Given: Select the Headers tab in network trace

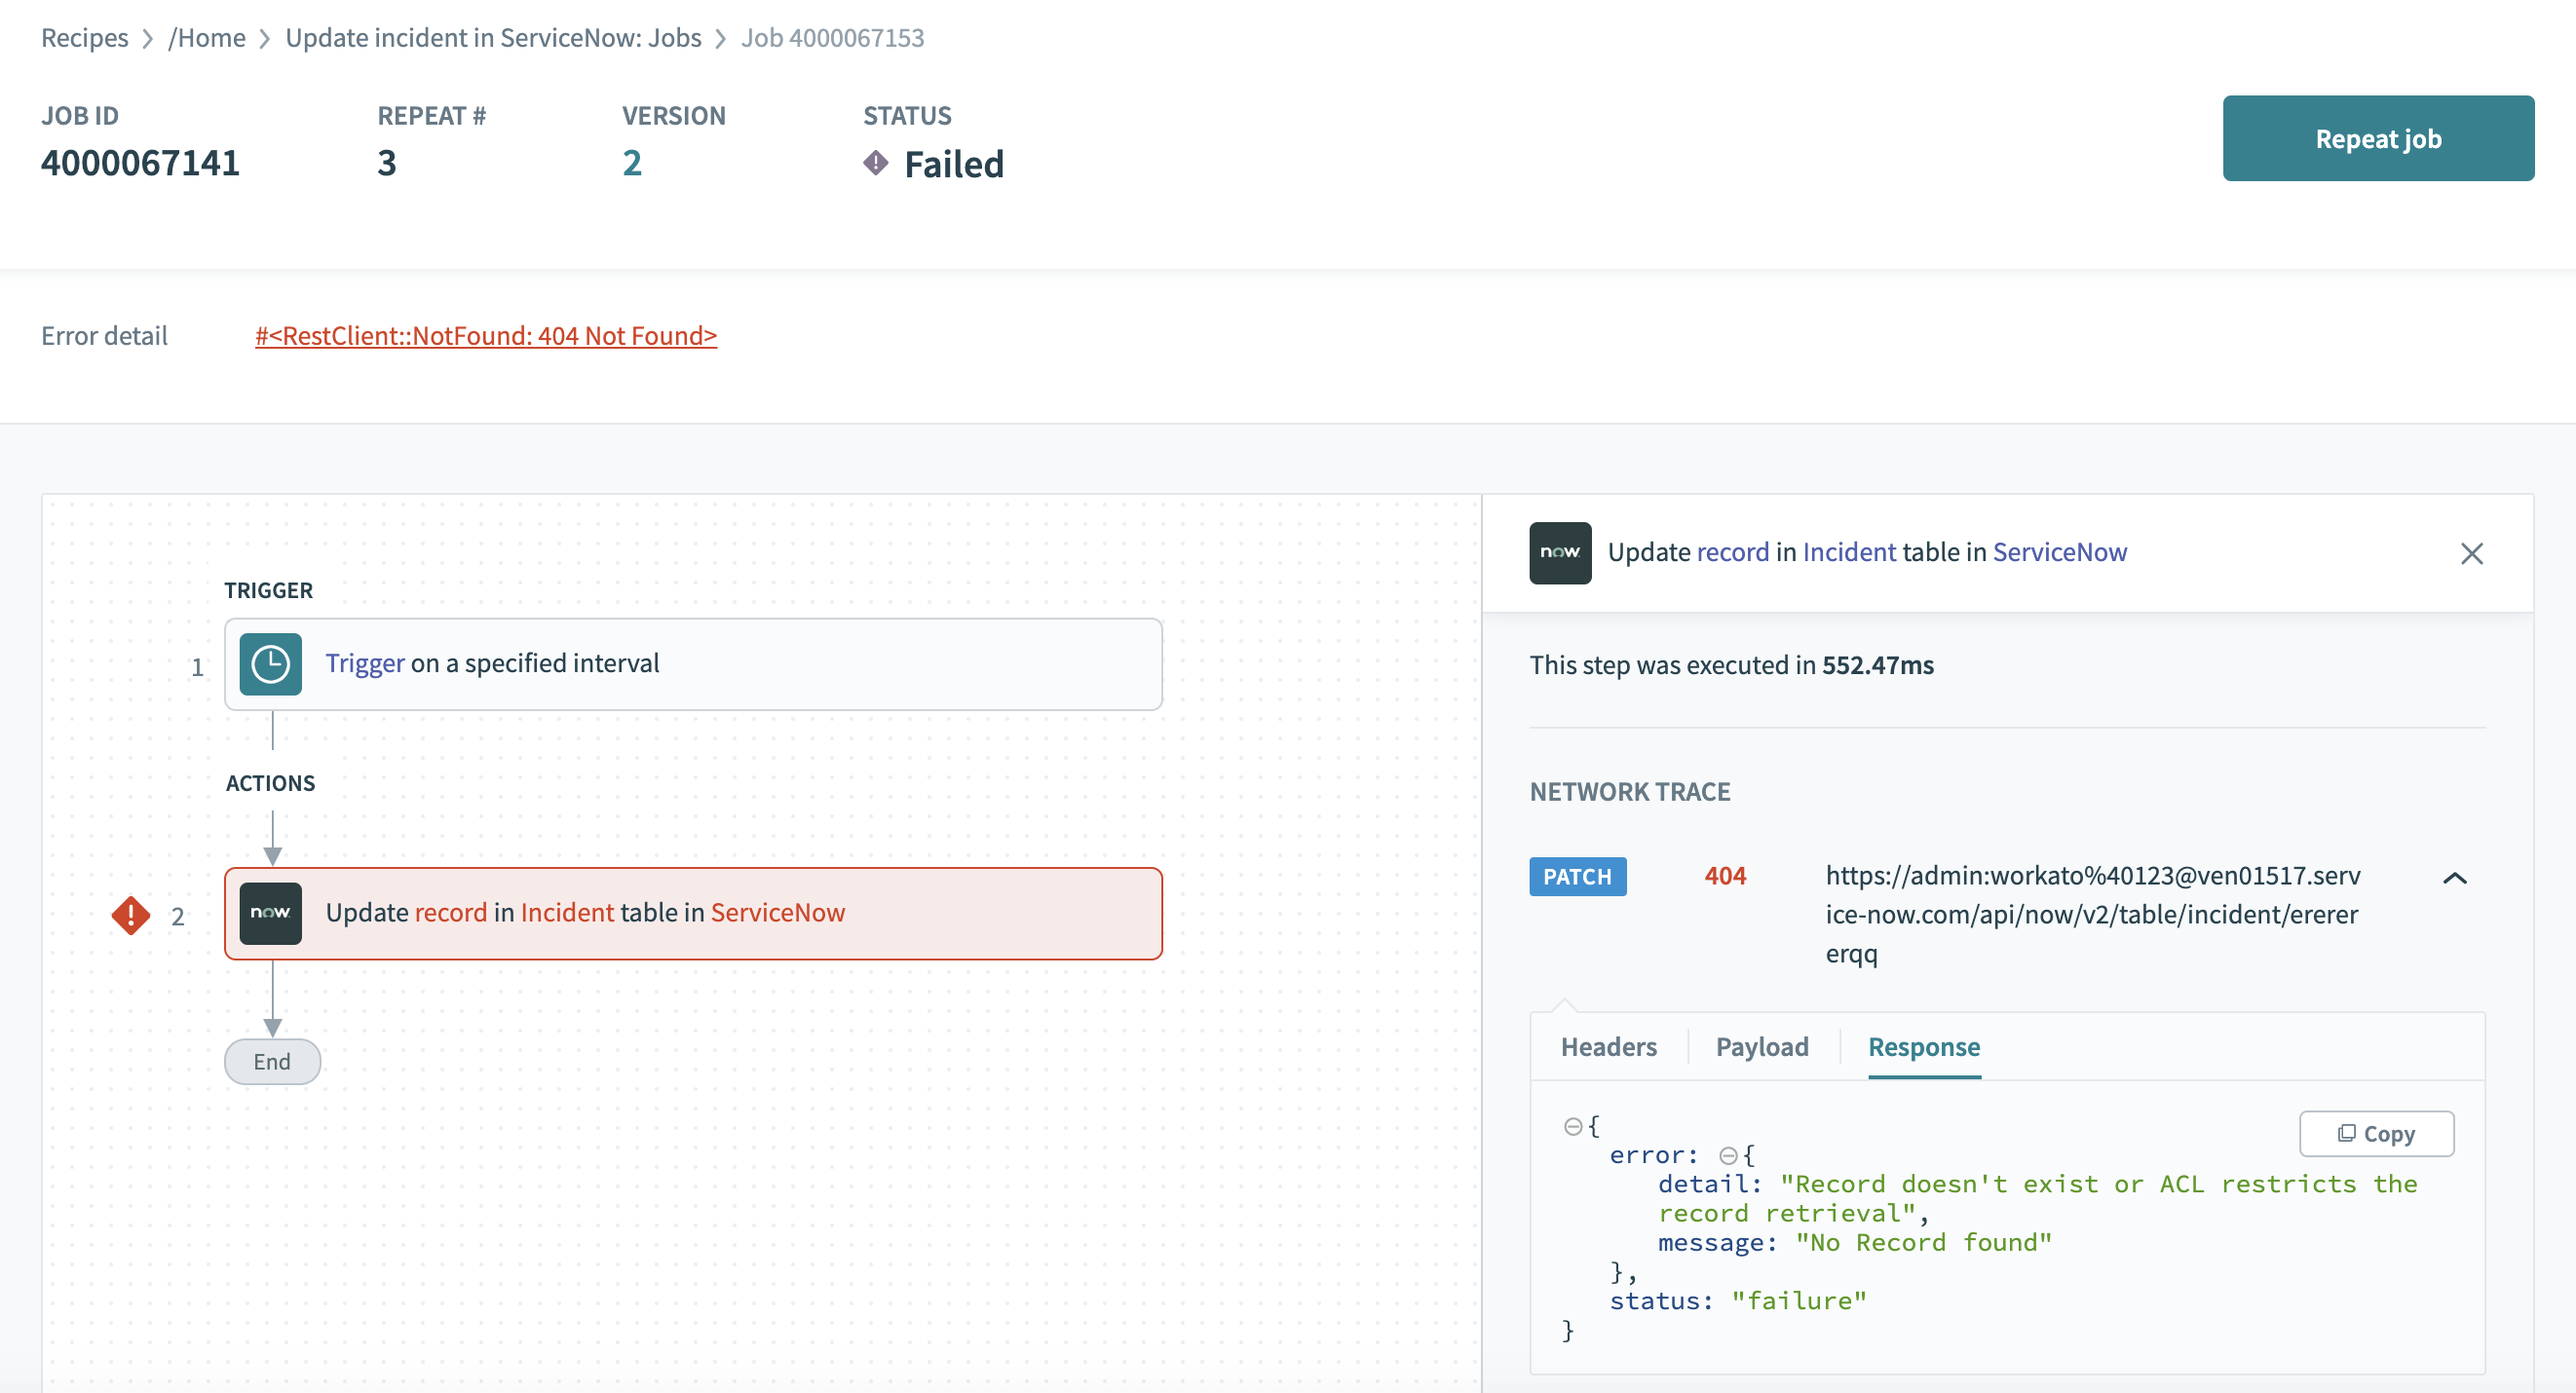Looking at the screenshot, I should [1607, 1046].
